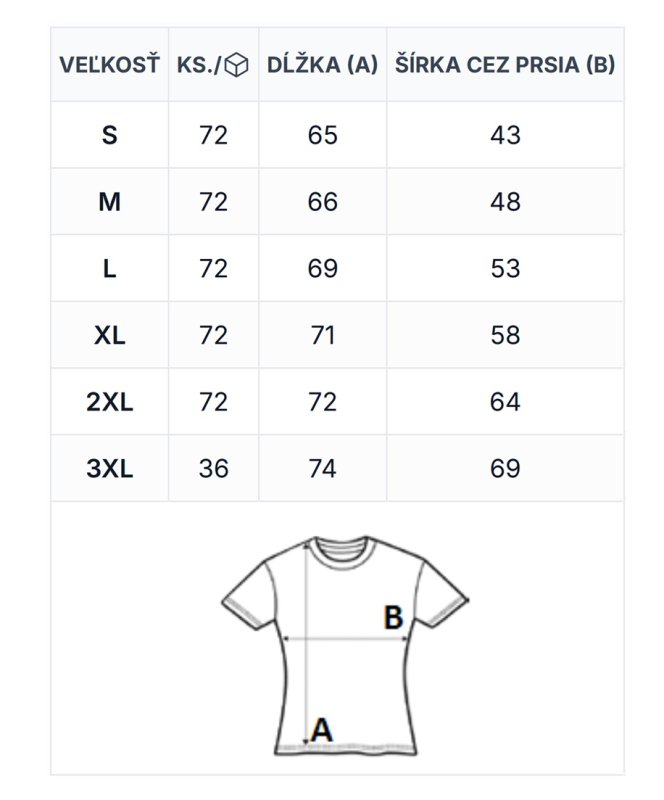This screenshot has width=664, height=800.
Task: Select the size S row label
Action: (109, 135)
